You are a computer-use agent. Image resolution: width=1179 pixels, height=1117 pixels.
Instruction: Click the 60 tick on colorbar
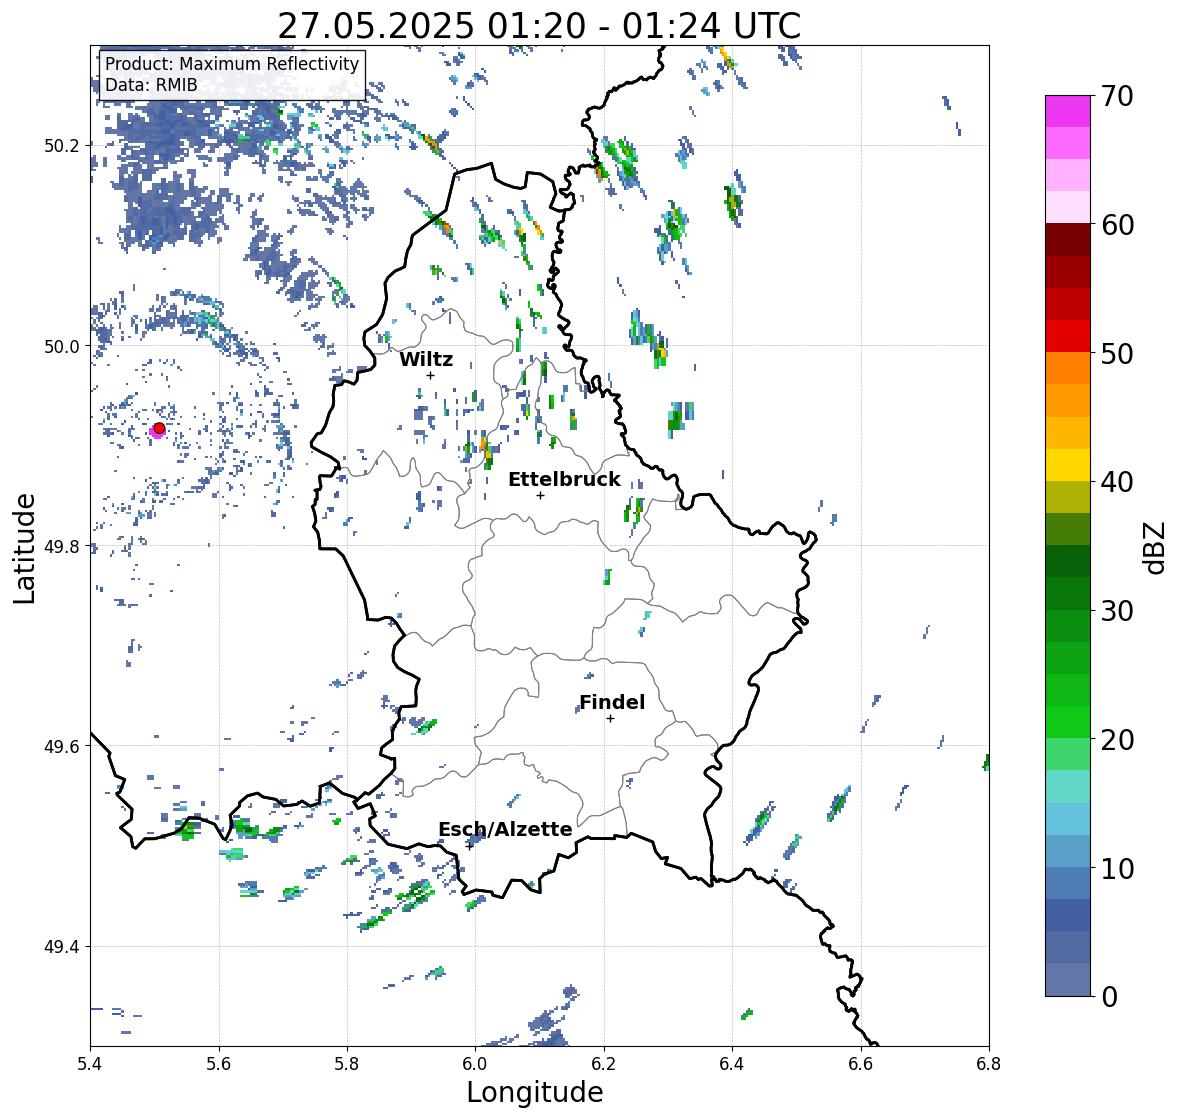[x=1117, y=225]
